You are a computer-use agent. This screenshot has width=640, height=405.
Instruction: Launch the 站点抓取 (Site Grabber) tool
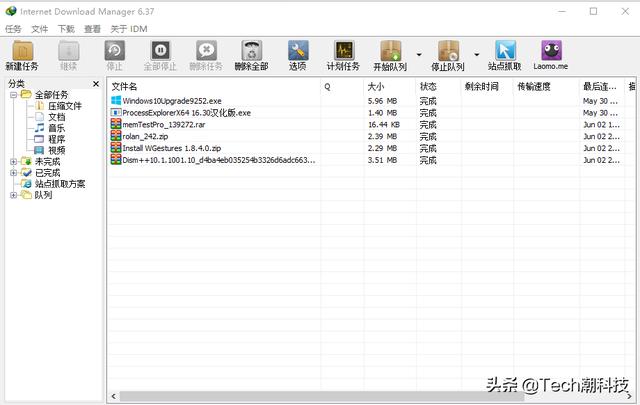point(504,54)
